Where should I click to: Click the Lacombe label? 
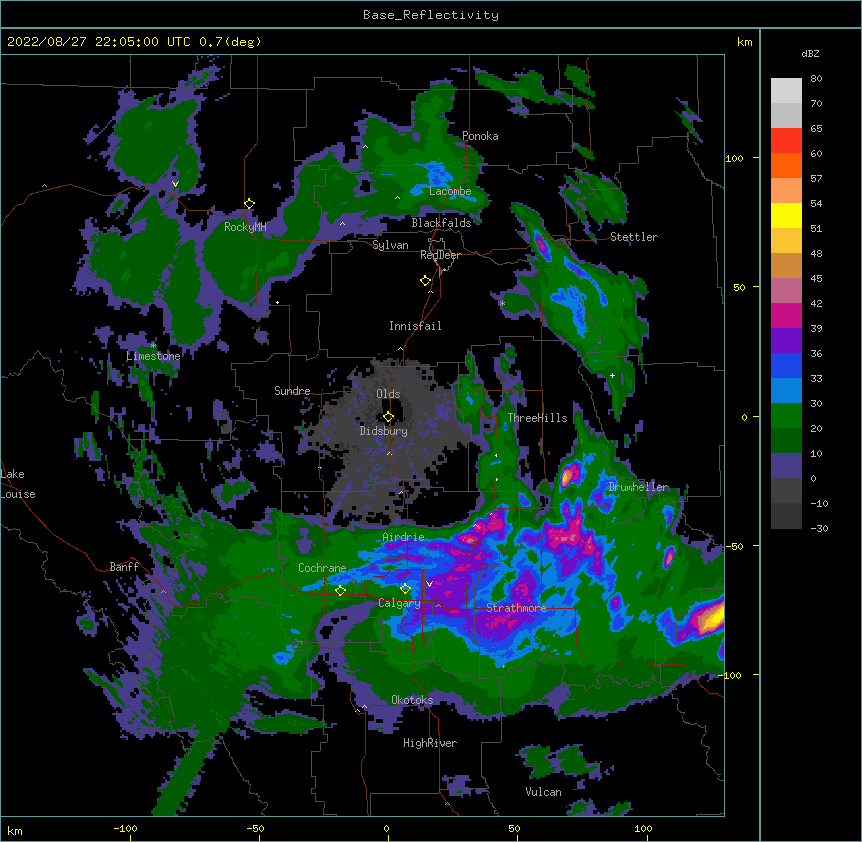click(x=450, y=191)
